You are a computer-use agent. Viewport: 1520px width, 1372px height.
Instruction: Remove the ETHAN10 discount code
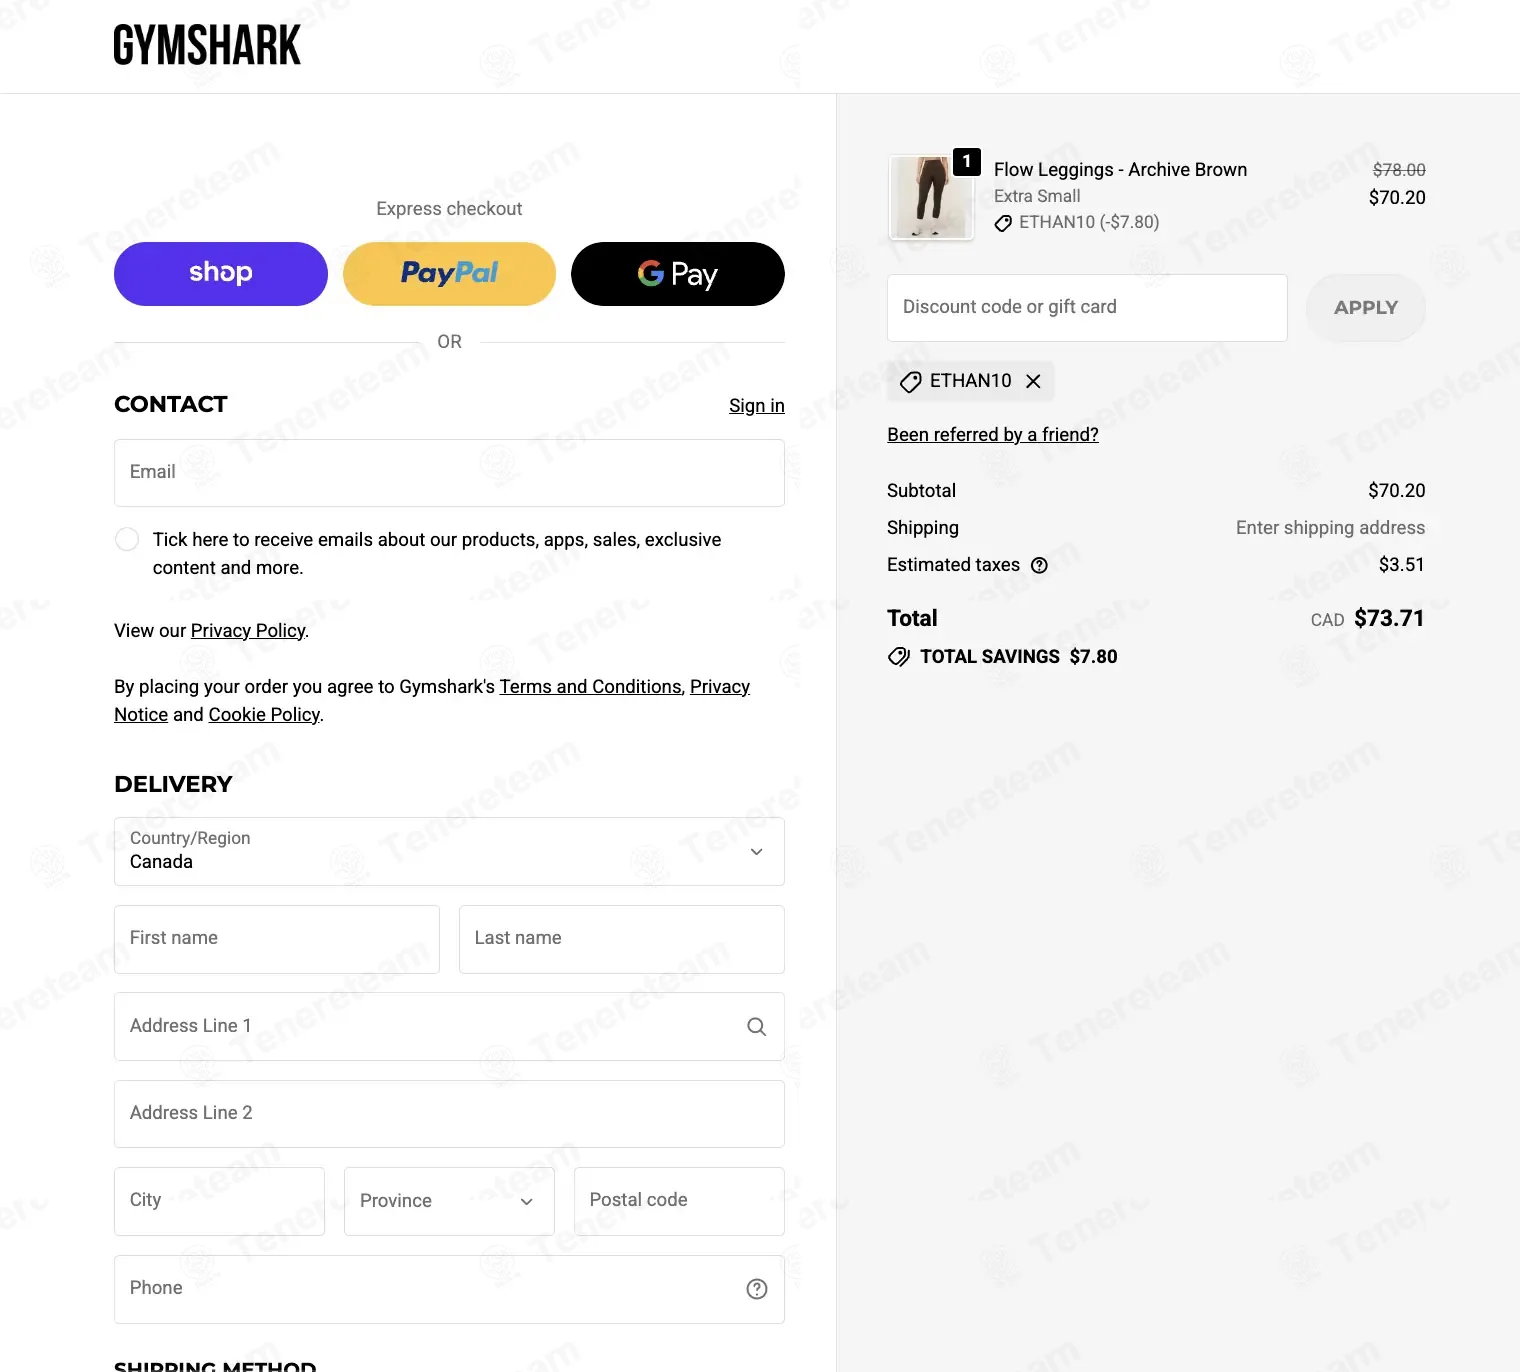(x=1033, y=381)
